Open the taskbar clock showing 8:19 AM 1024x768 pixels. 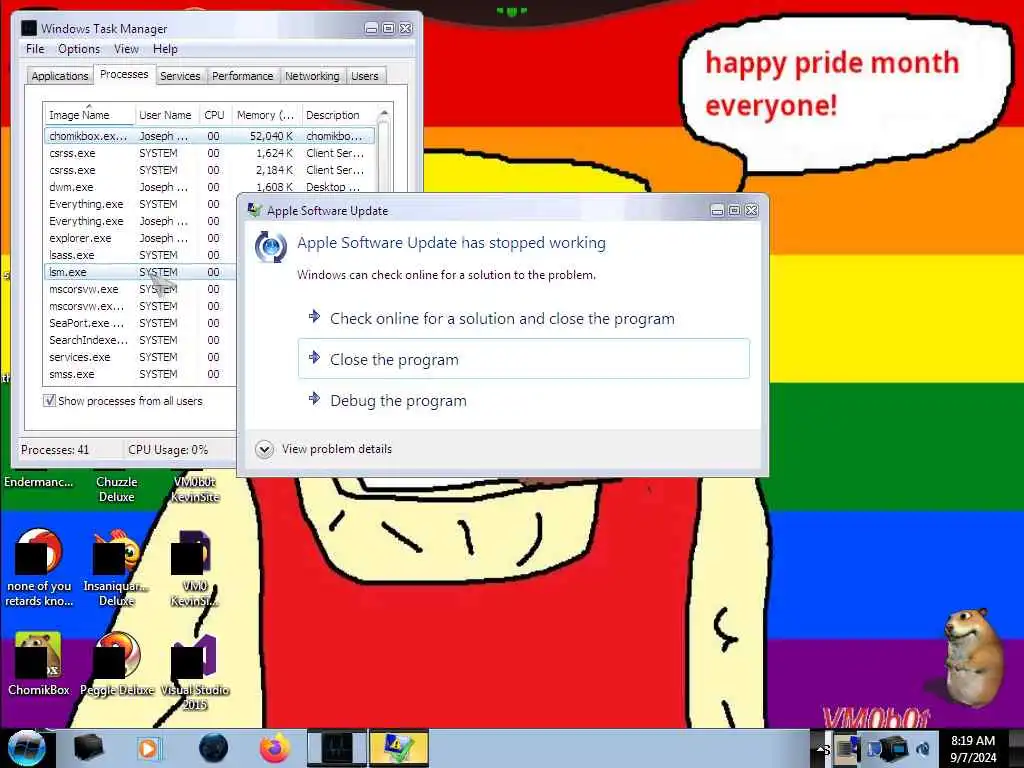tap(973, 749)
